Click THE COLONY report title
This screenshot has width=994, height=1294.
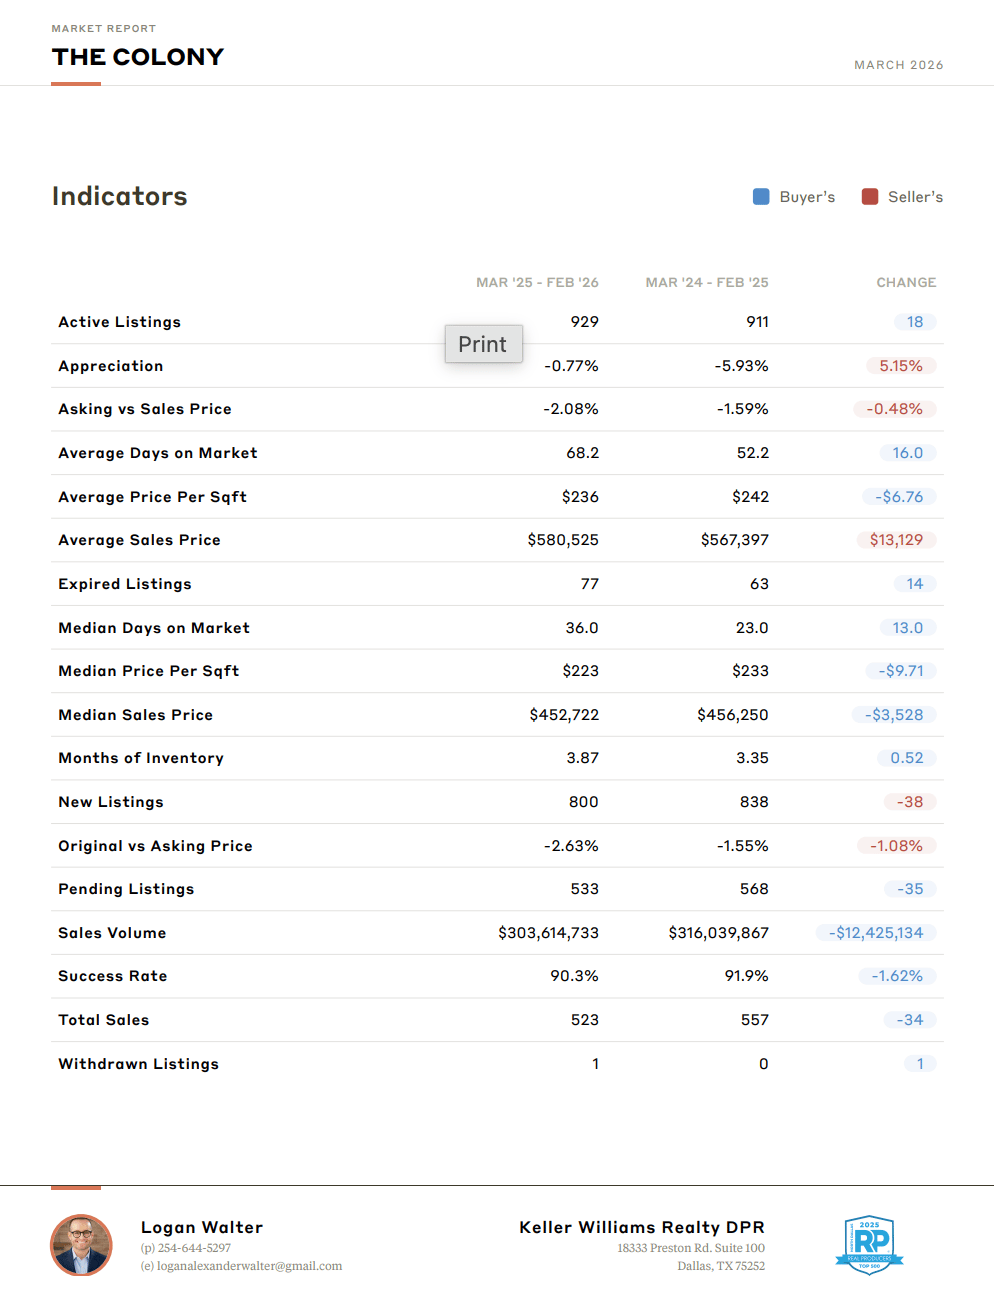tap(138, 57)
